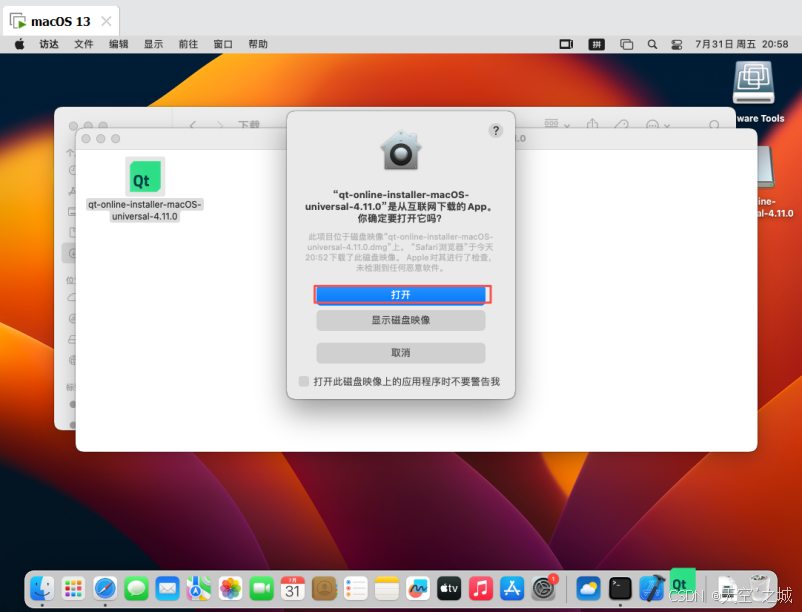Open the 帮助 menu
The height and width of the screenshot is (612, 802).
[258, 44]
